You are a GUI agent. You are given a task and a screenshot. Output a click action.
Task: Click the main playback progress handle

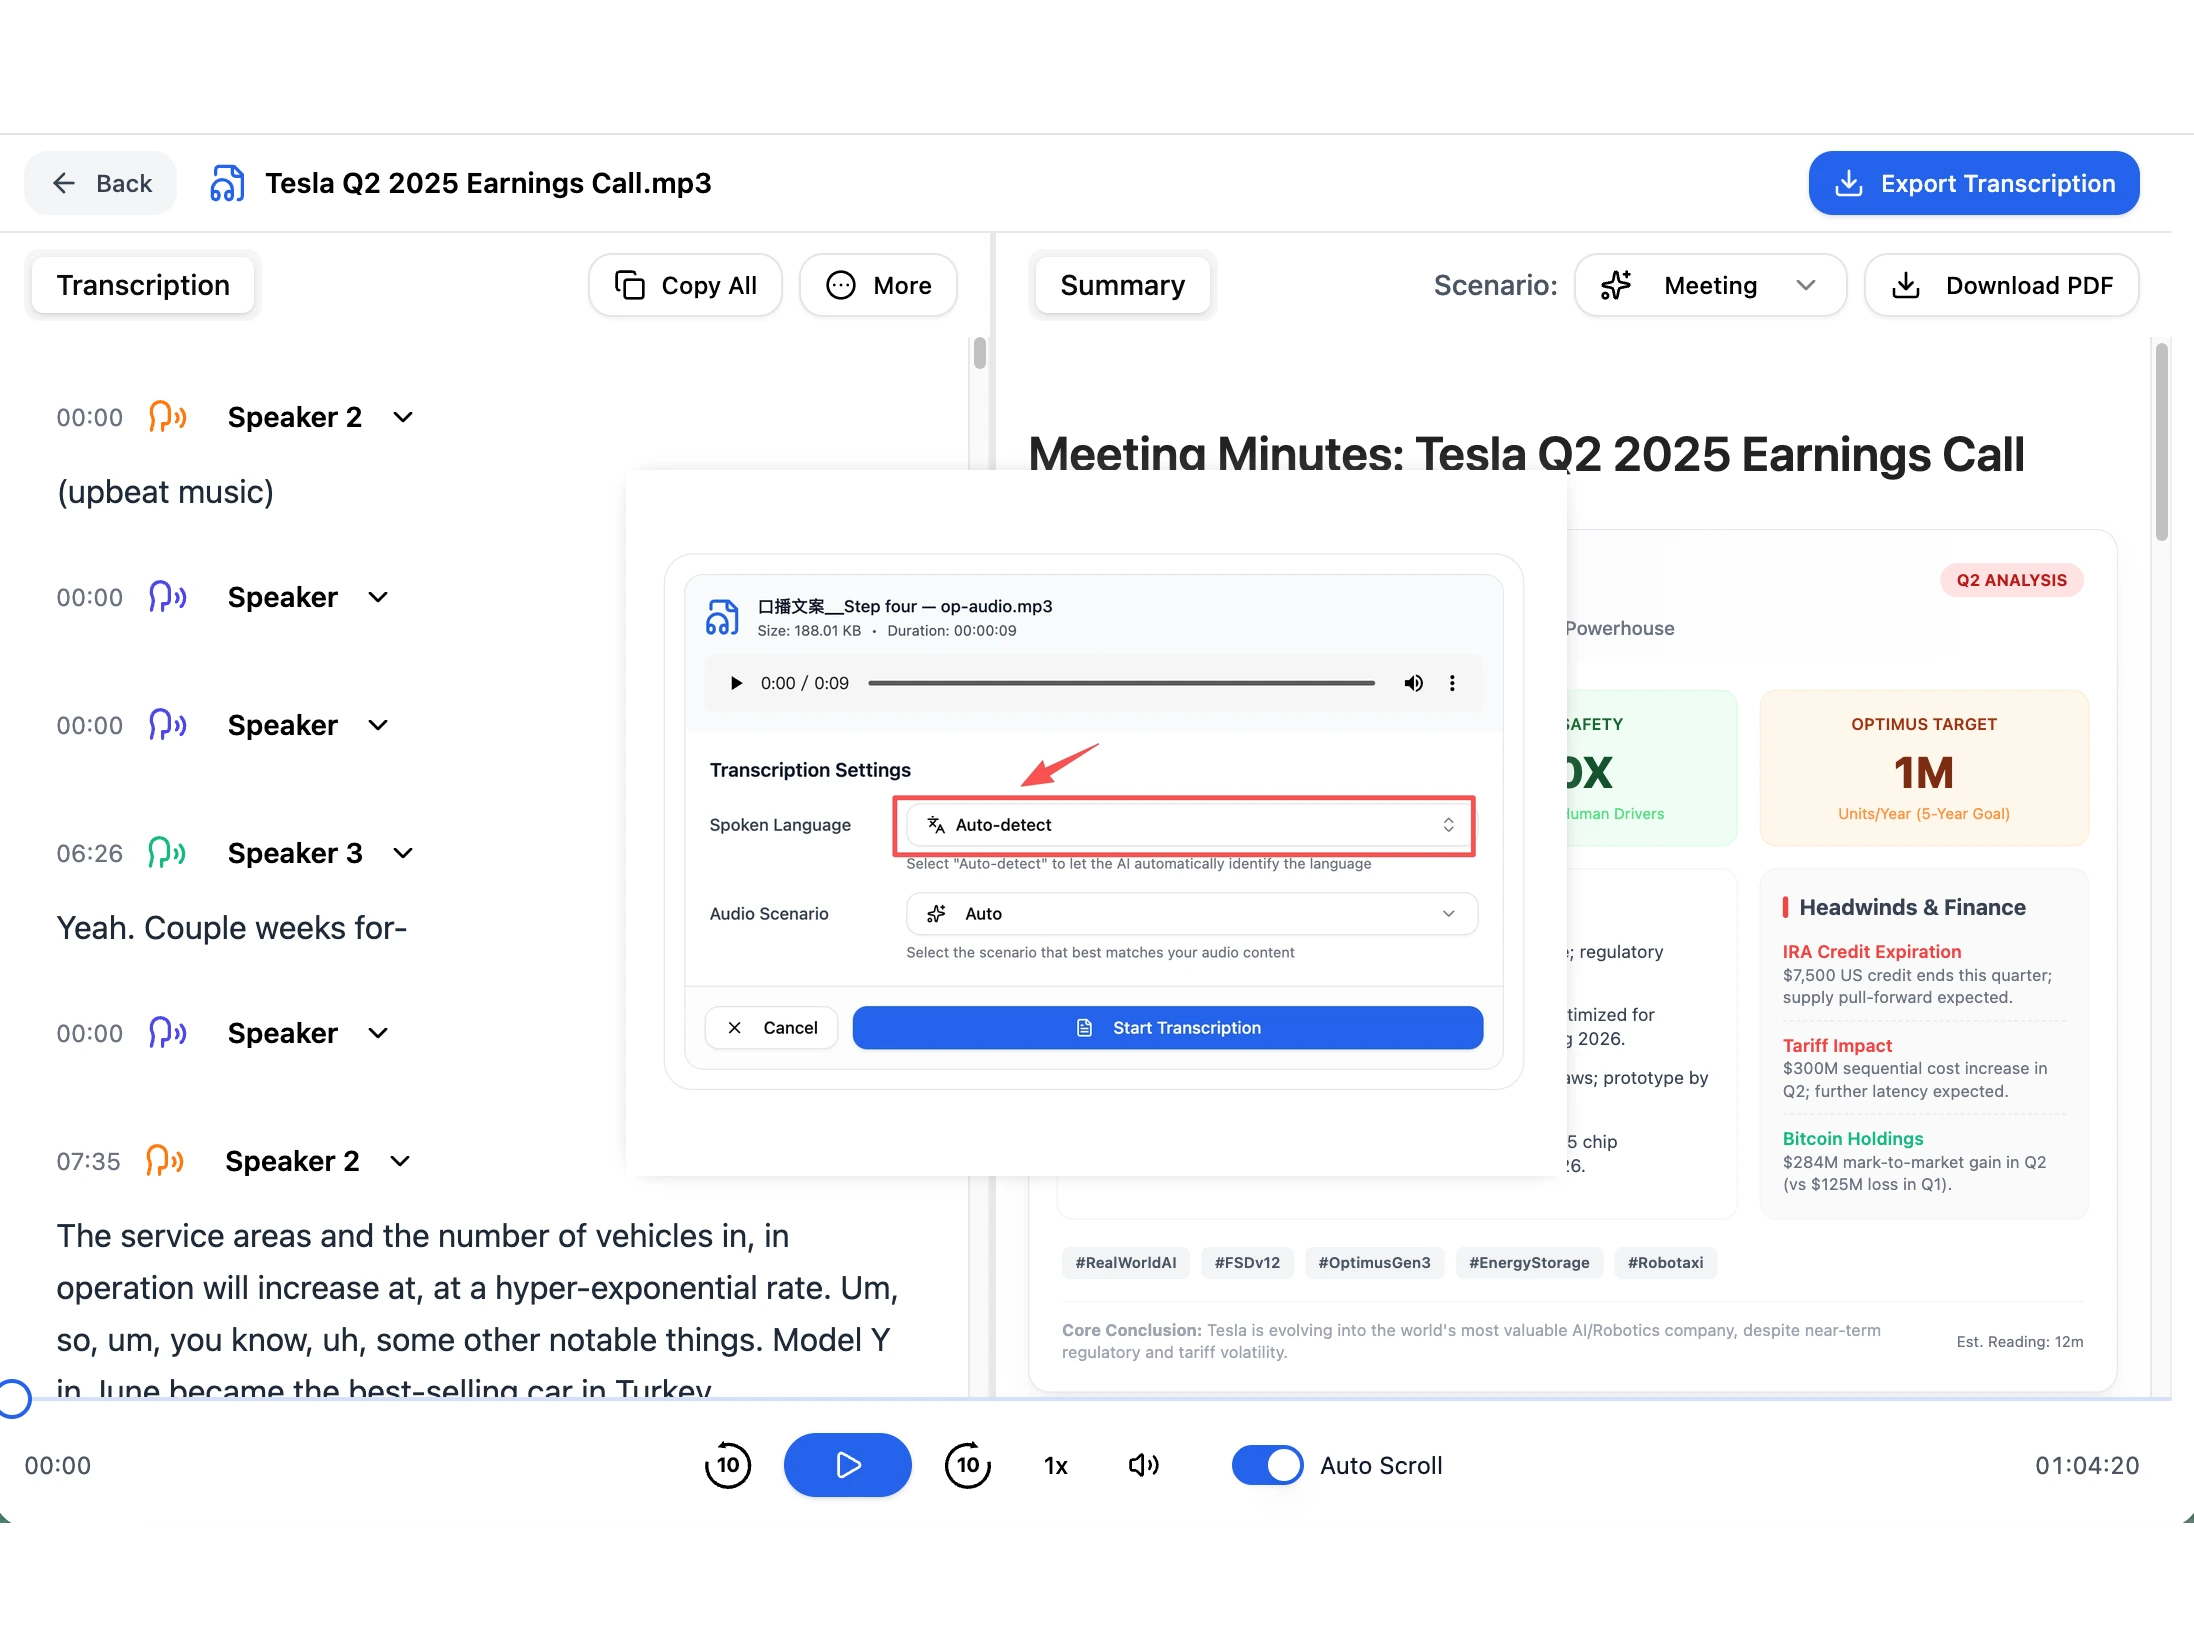pos(14,1398)
